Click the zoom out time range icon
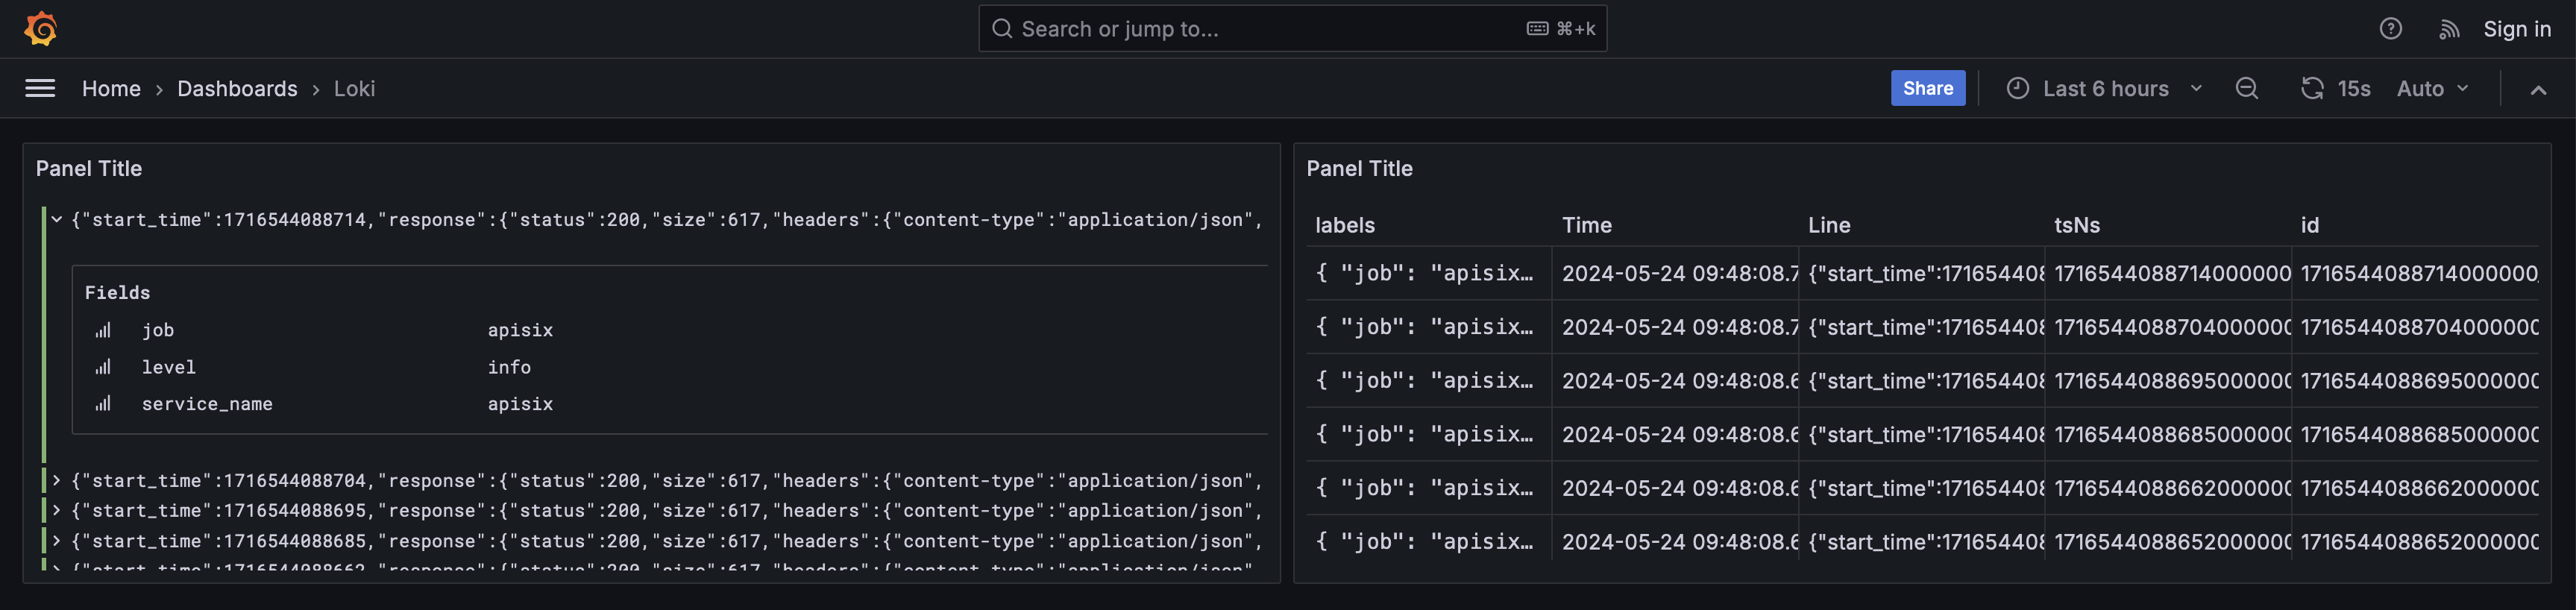2576x610 pixels. coord(2246,89)
